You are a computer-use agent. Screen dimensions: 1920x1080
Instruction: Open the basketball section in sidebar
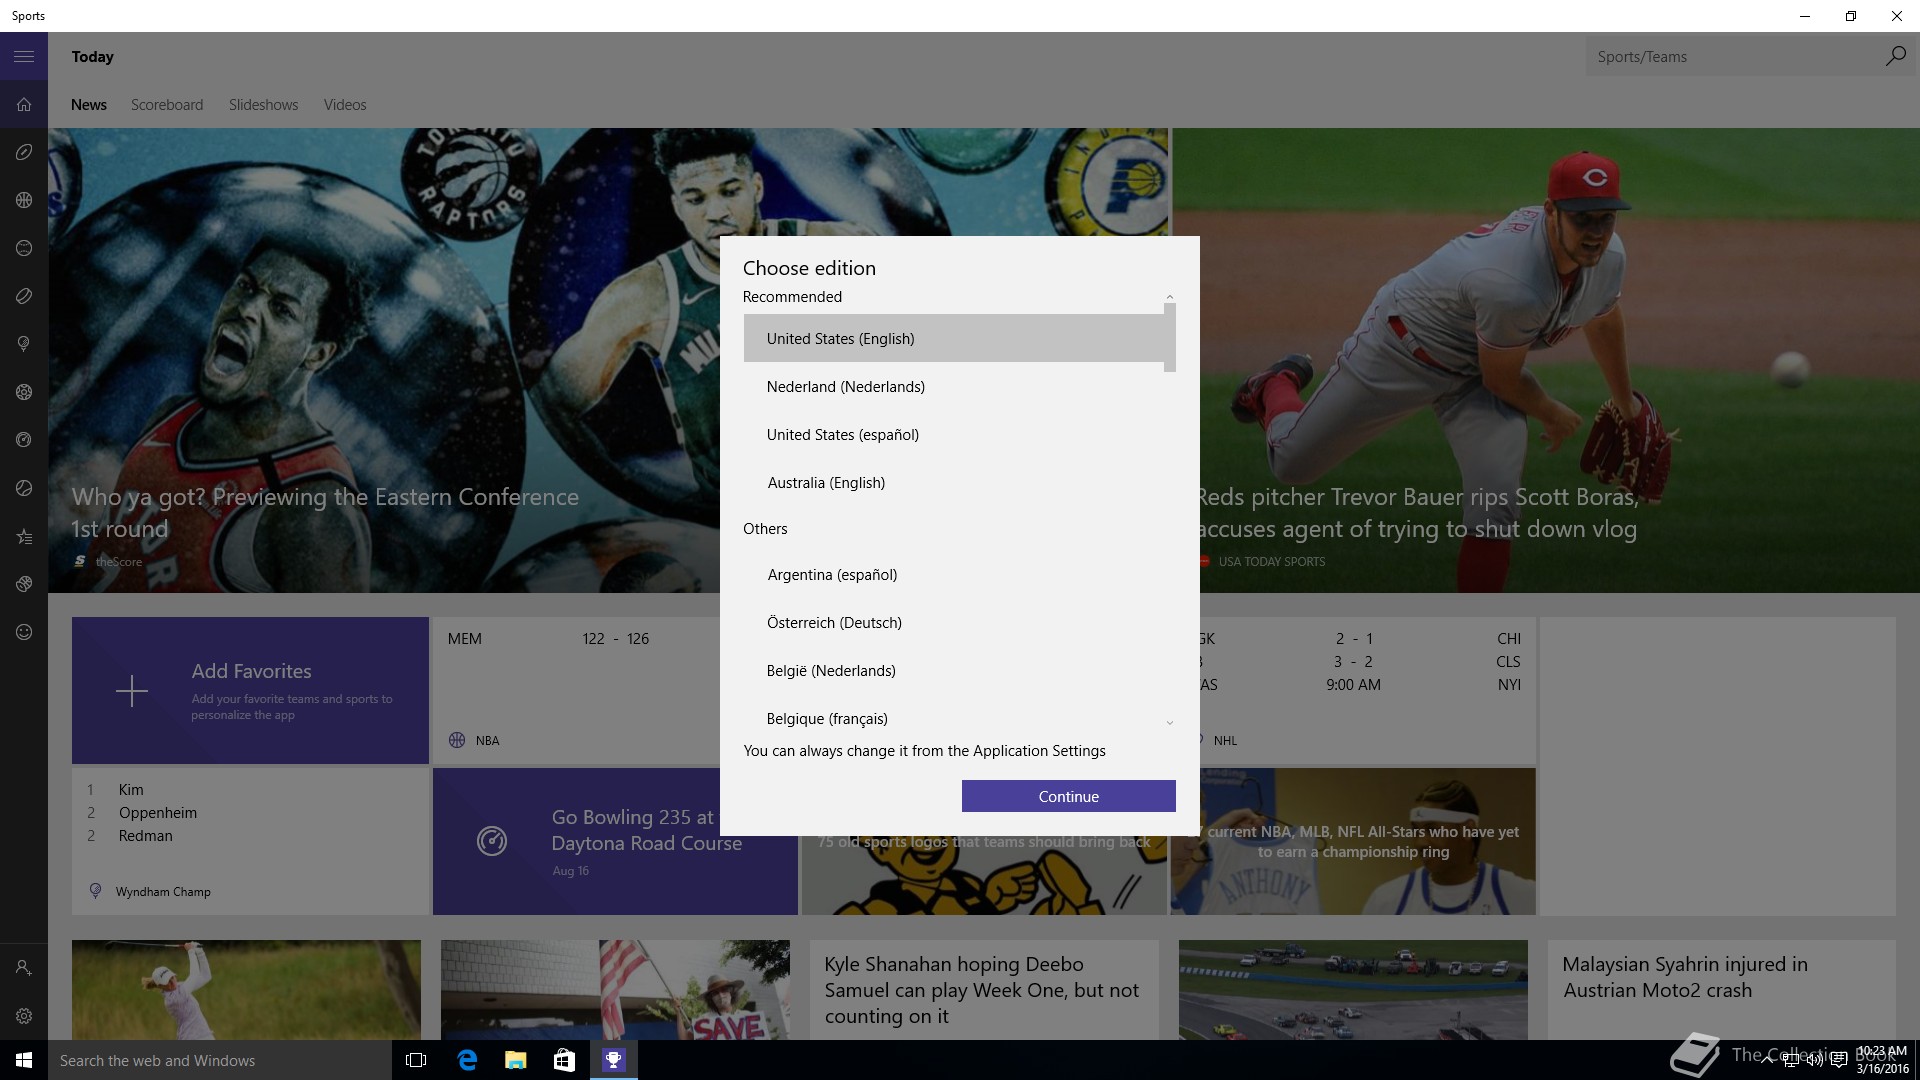24,200
